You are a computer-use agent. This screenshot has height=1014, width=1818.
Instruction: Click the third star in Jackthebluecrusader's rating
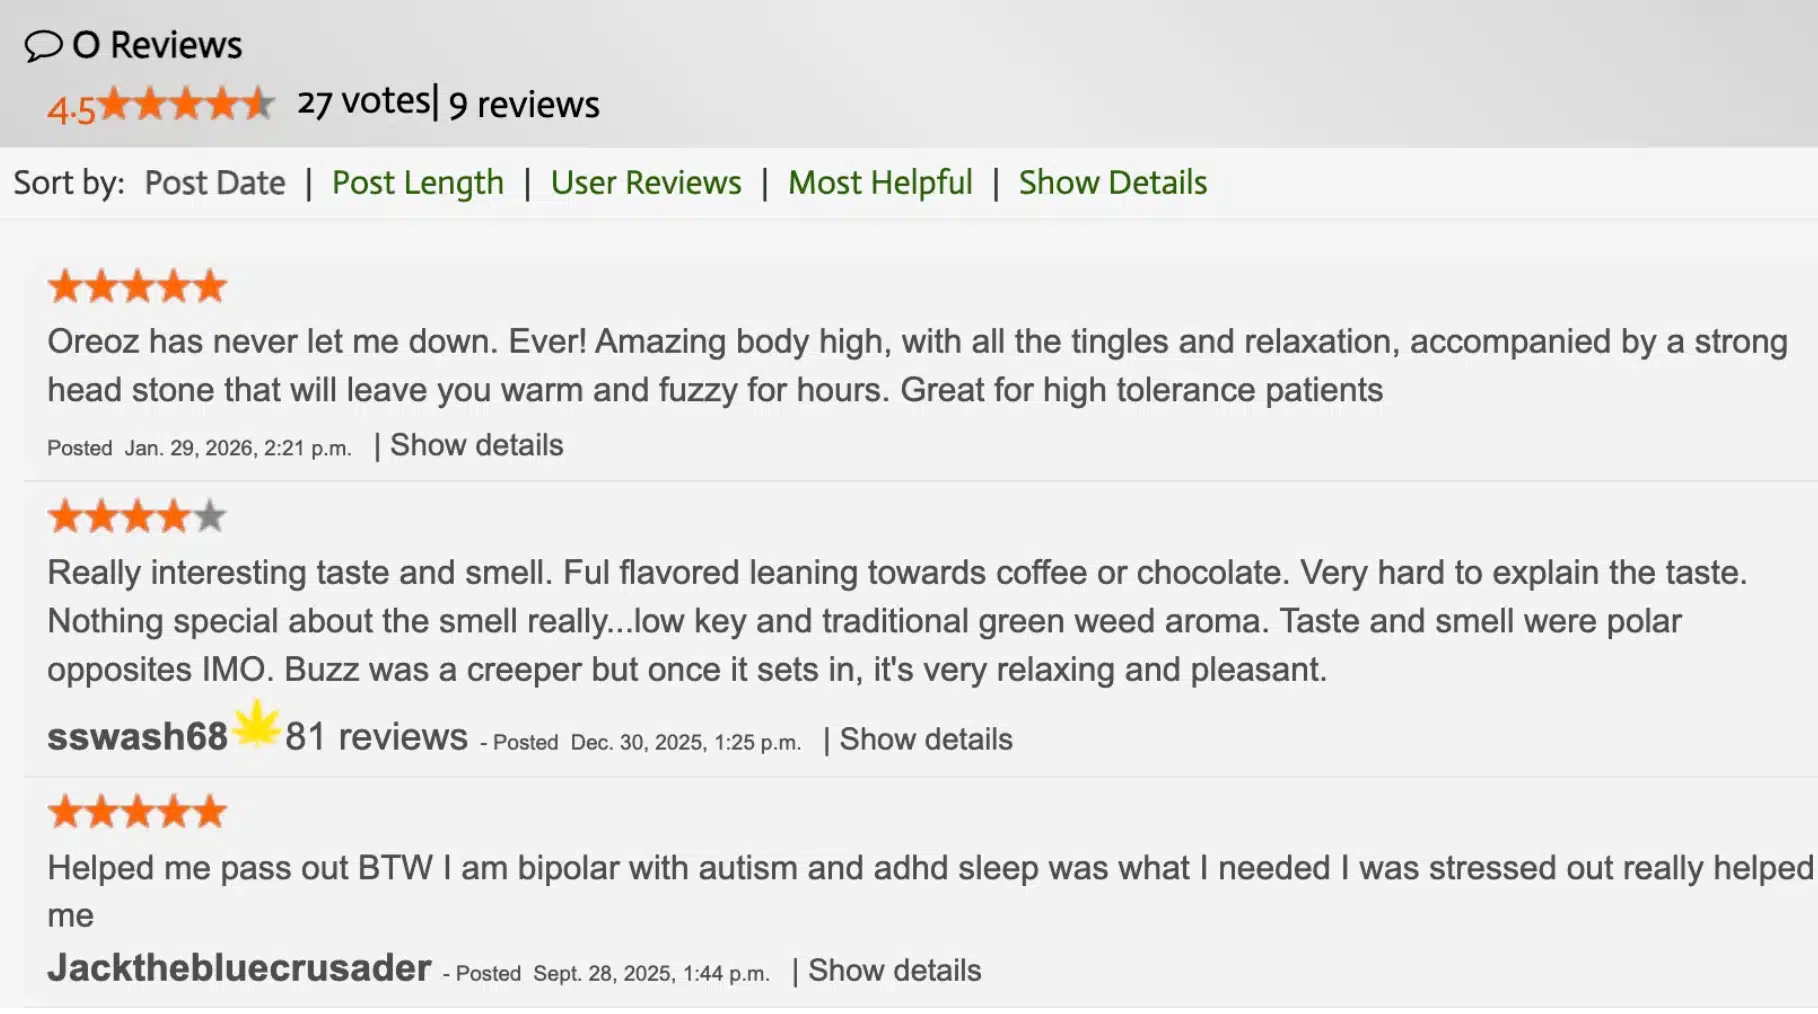(137, 811)
